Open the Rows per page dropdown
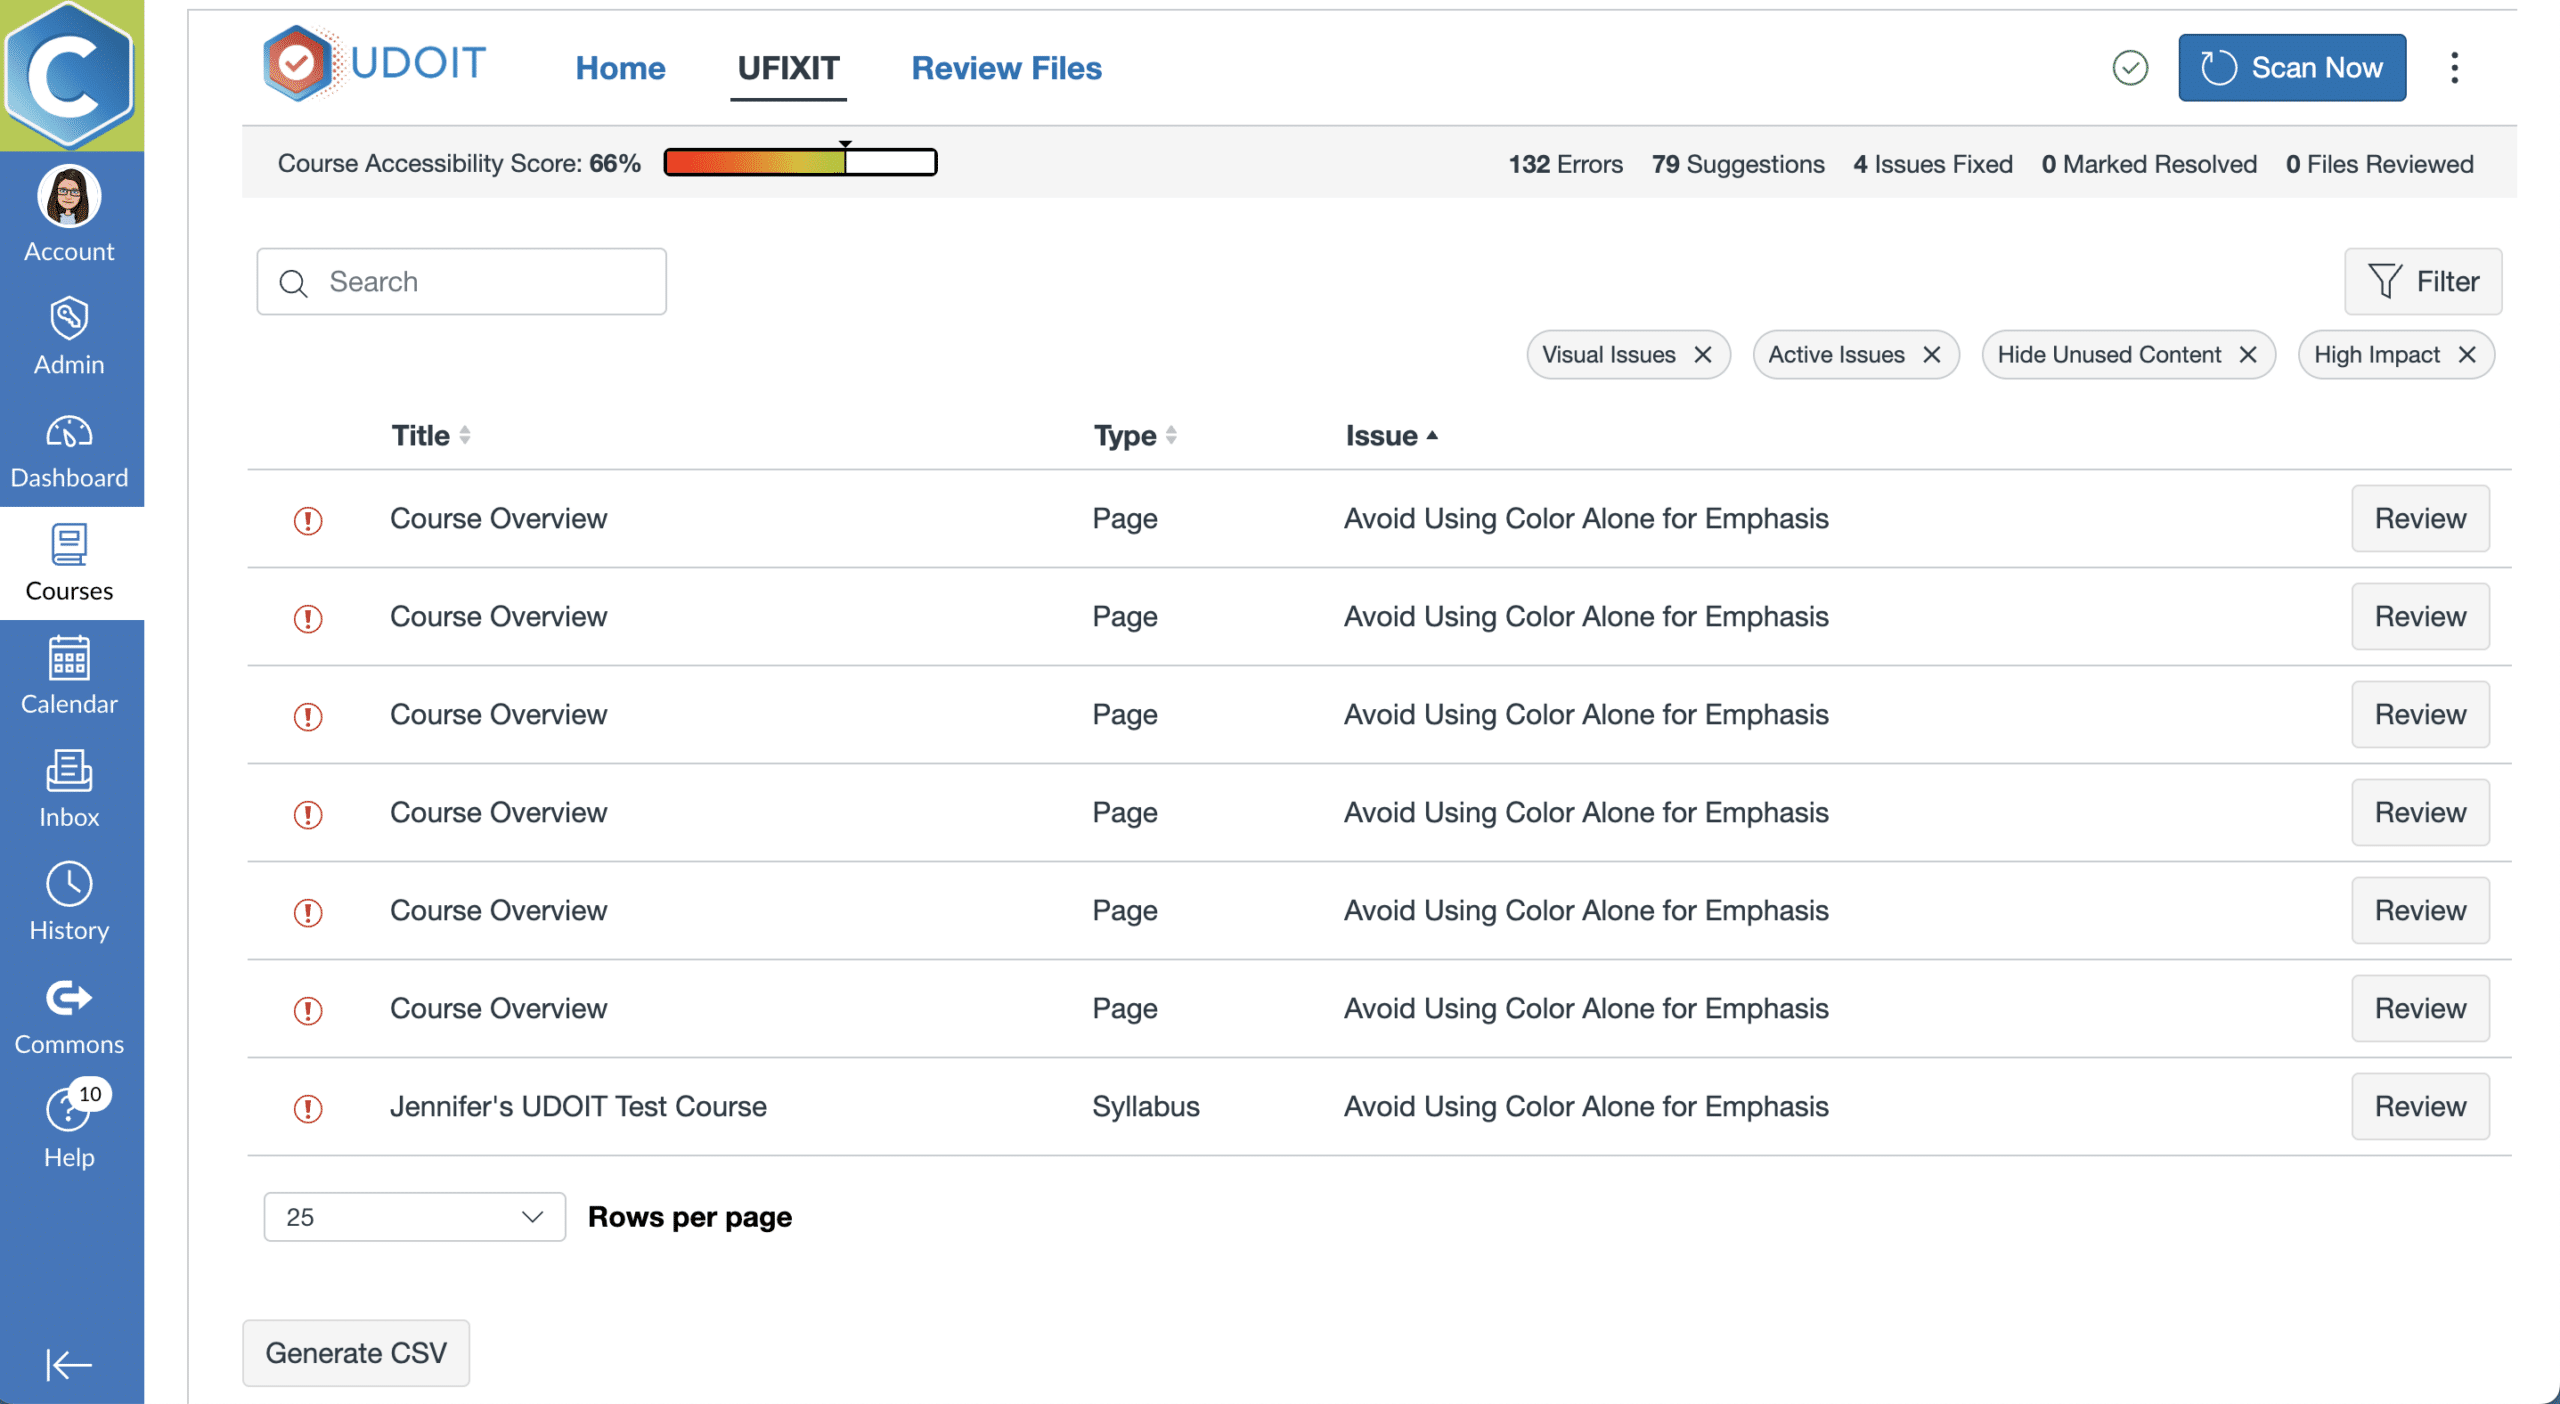This screenshot has width=2560, height=1404. tap(413, 1217)
